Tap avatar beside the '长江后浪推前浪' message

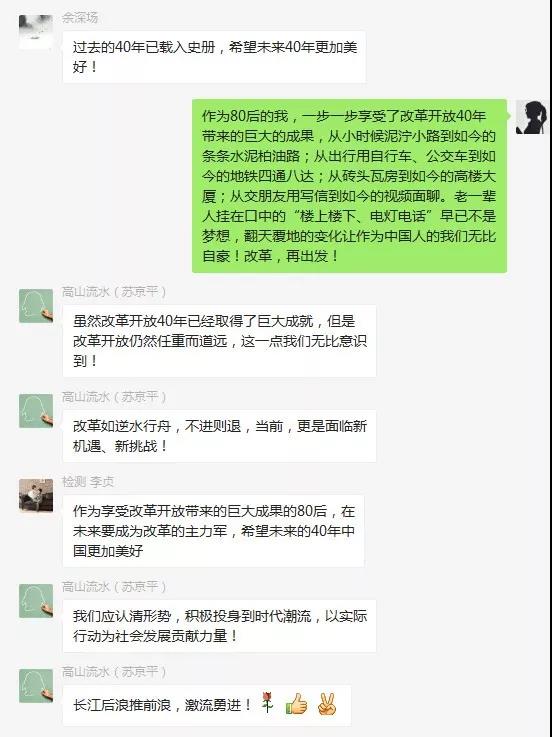coord(36,686)
